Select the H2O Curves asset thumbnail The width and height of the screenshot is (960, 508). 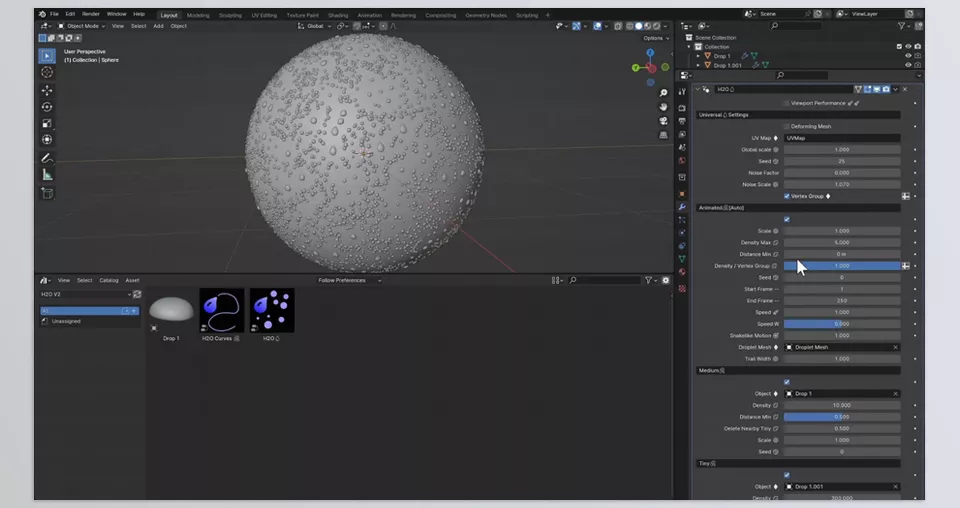(x=222, y=310)
